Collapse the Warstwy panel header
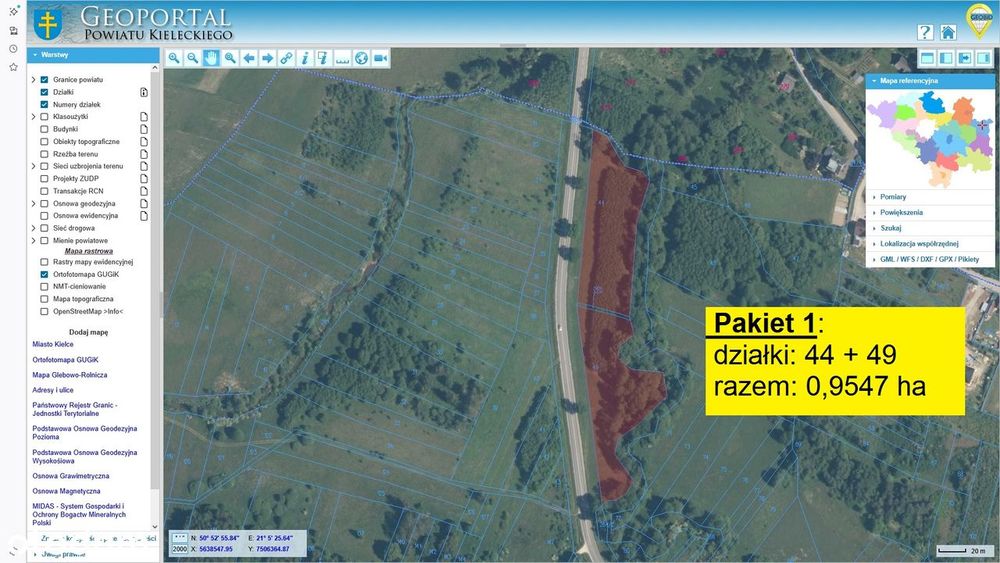1000x563 pixels. [x=93, y=55]
